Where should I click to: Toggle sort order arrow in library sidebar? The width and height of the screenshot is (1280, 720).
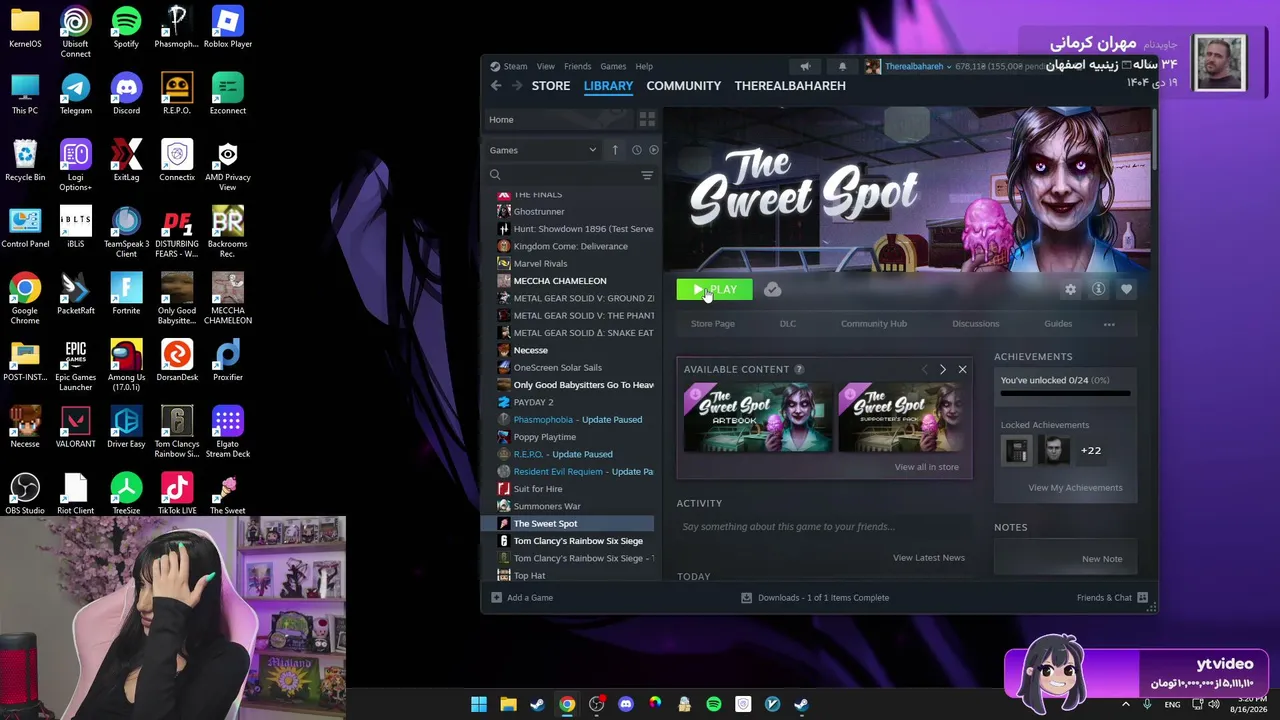(615, 151)
